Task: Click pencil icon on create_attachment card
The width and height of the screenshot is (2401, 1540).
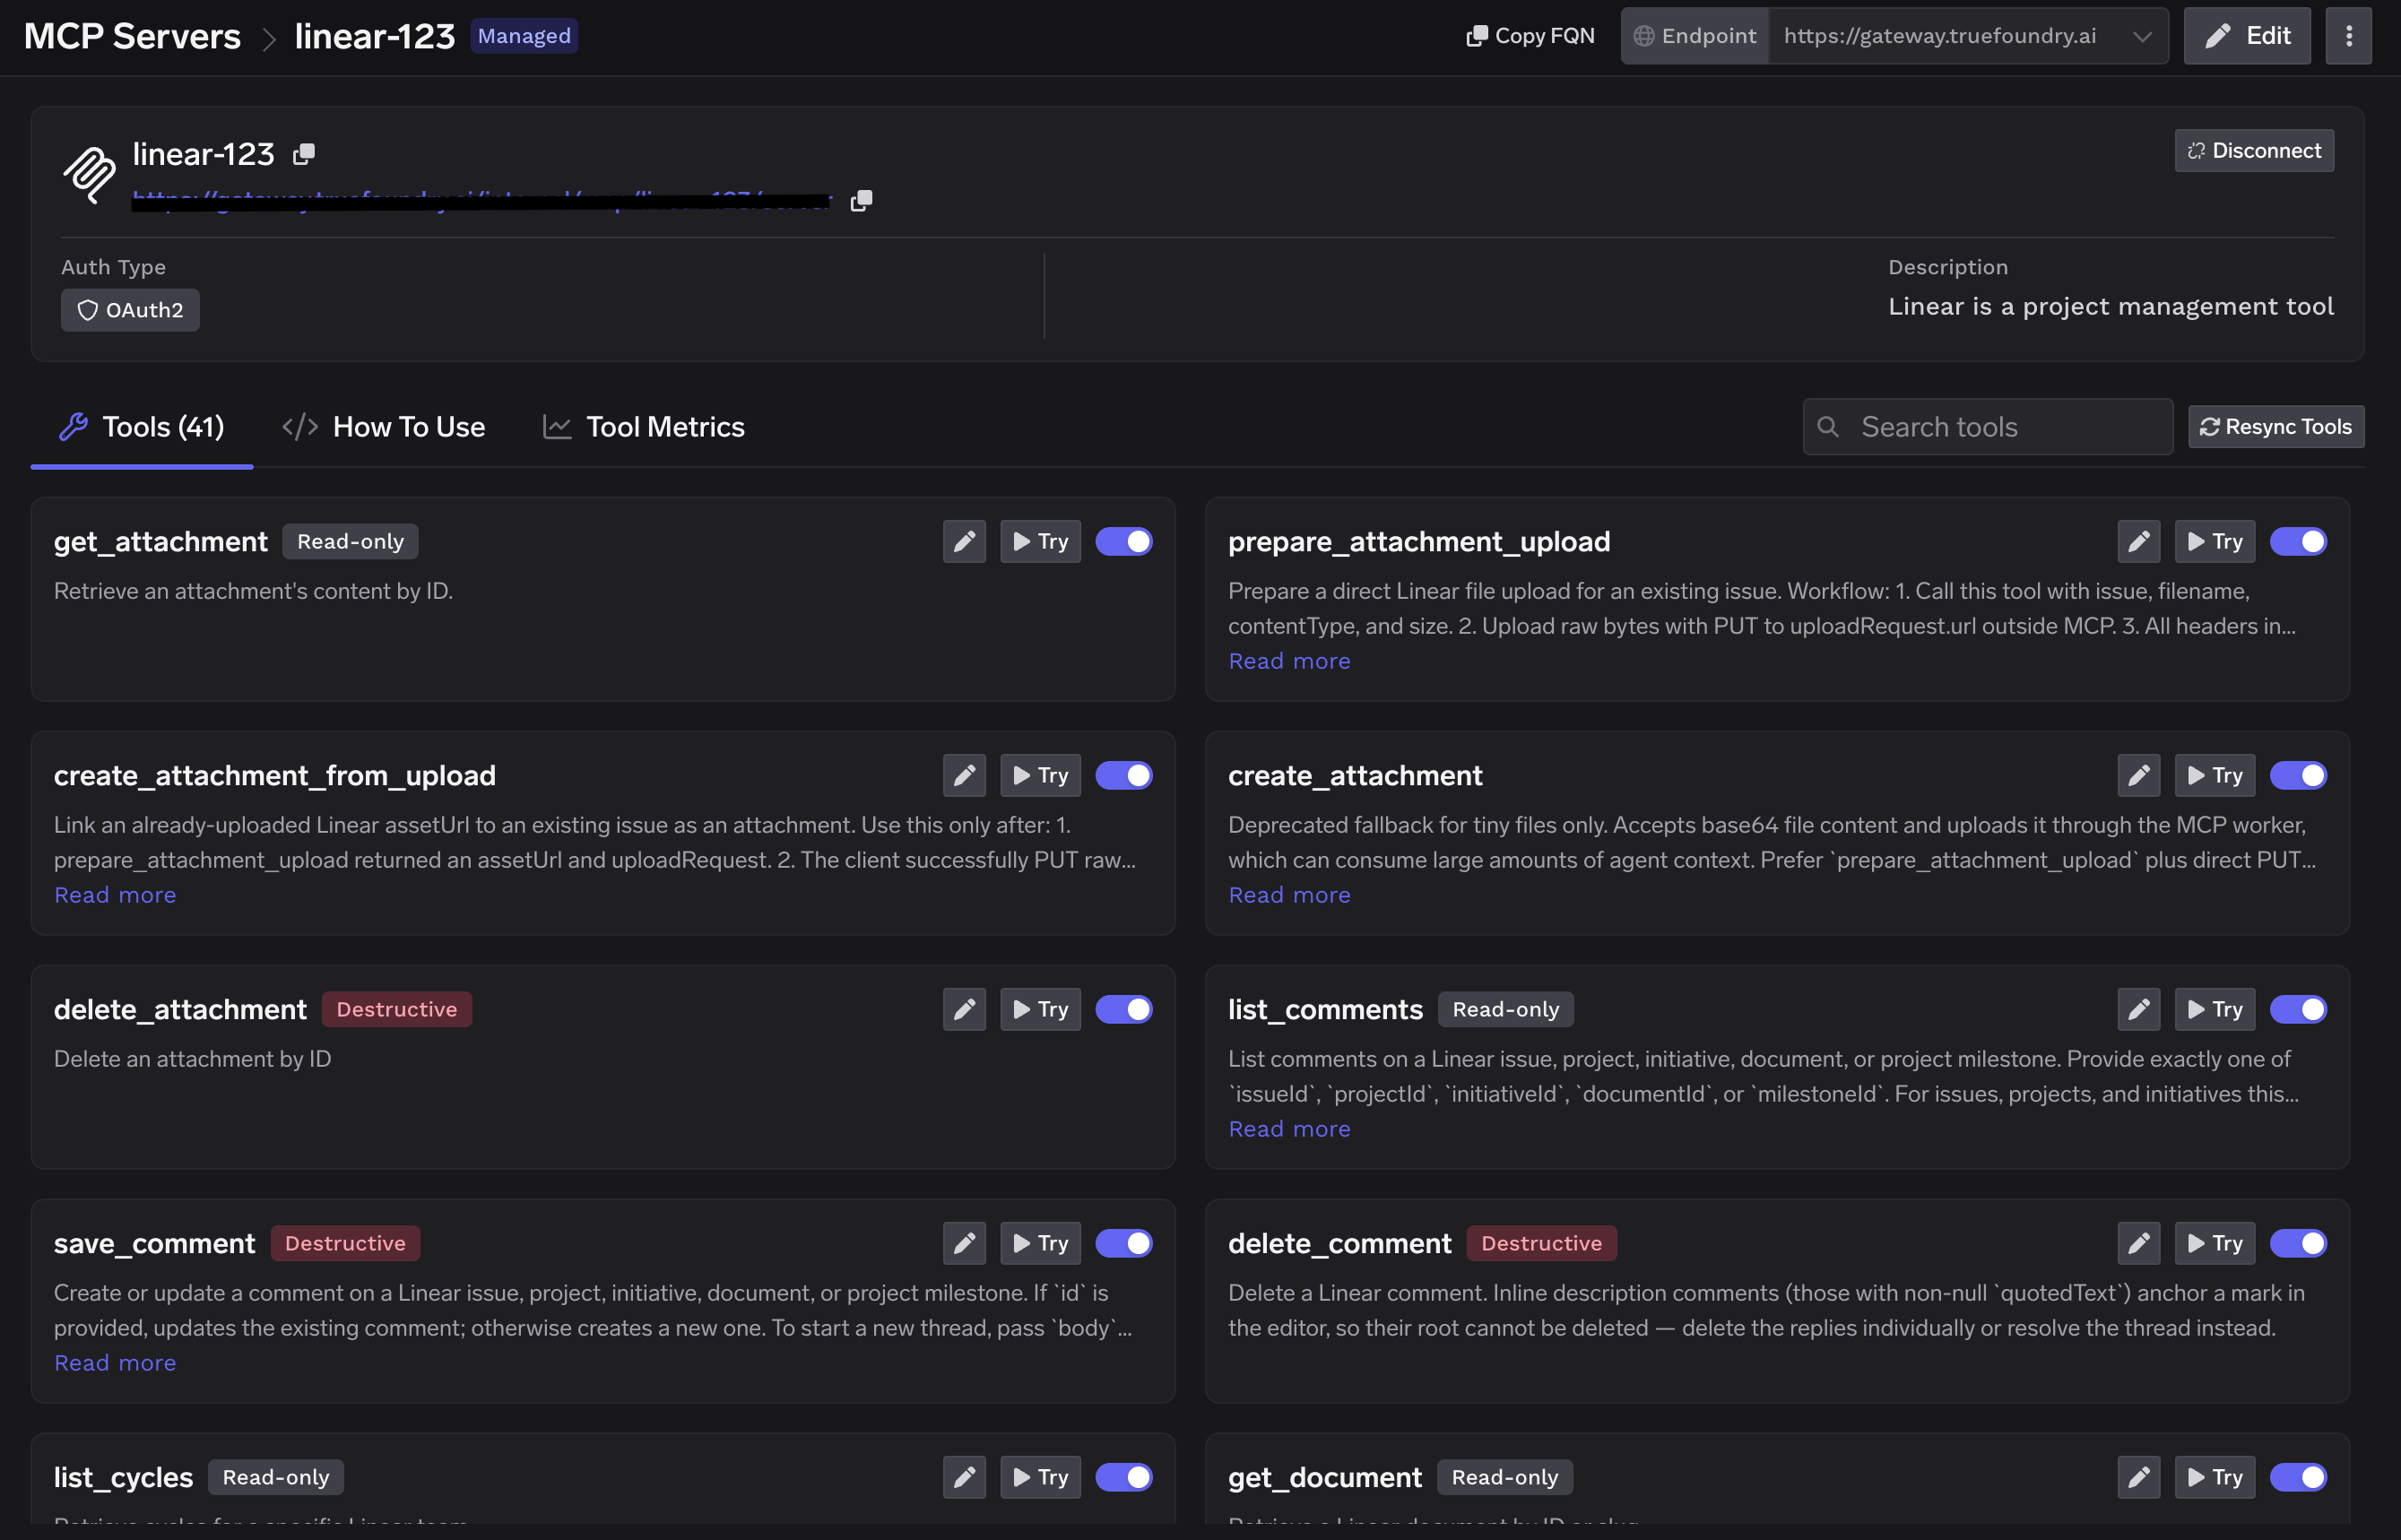Action: [x=2138, y=775]
